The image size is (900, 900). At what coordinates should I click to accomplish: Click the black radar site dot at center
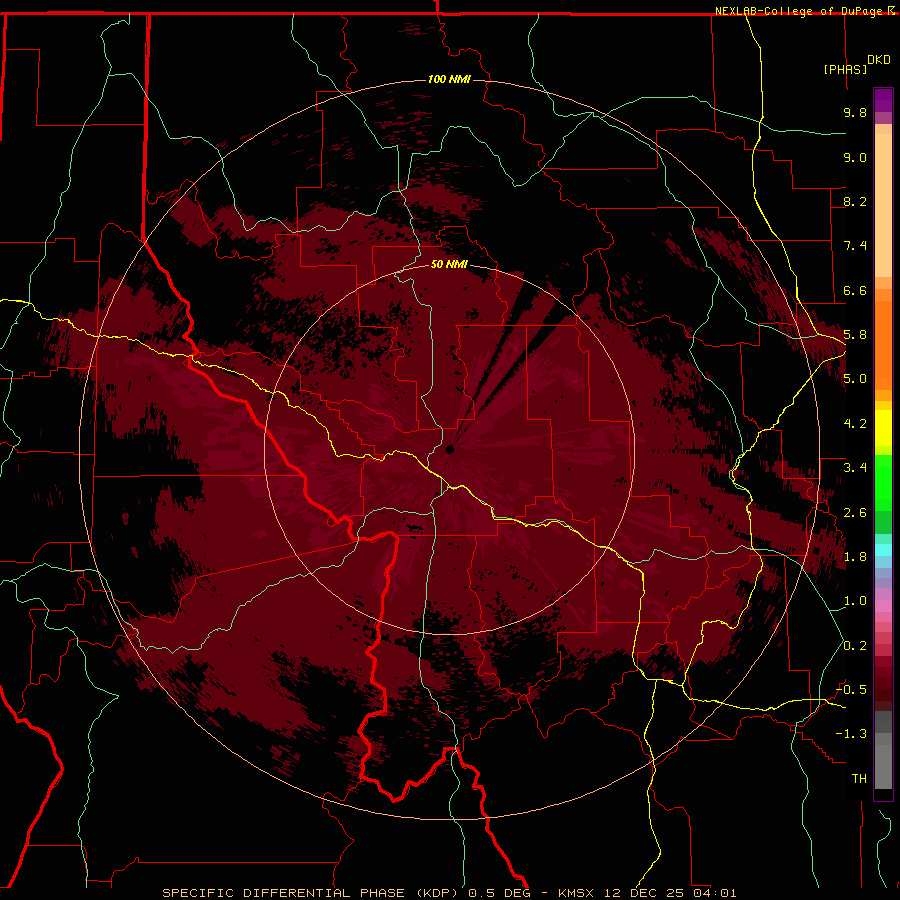(449, 449)
